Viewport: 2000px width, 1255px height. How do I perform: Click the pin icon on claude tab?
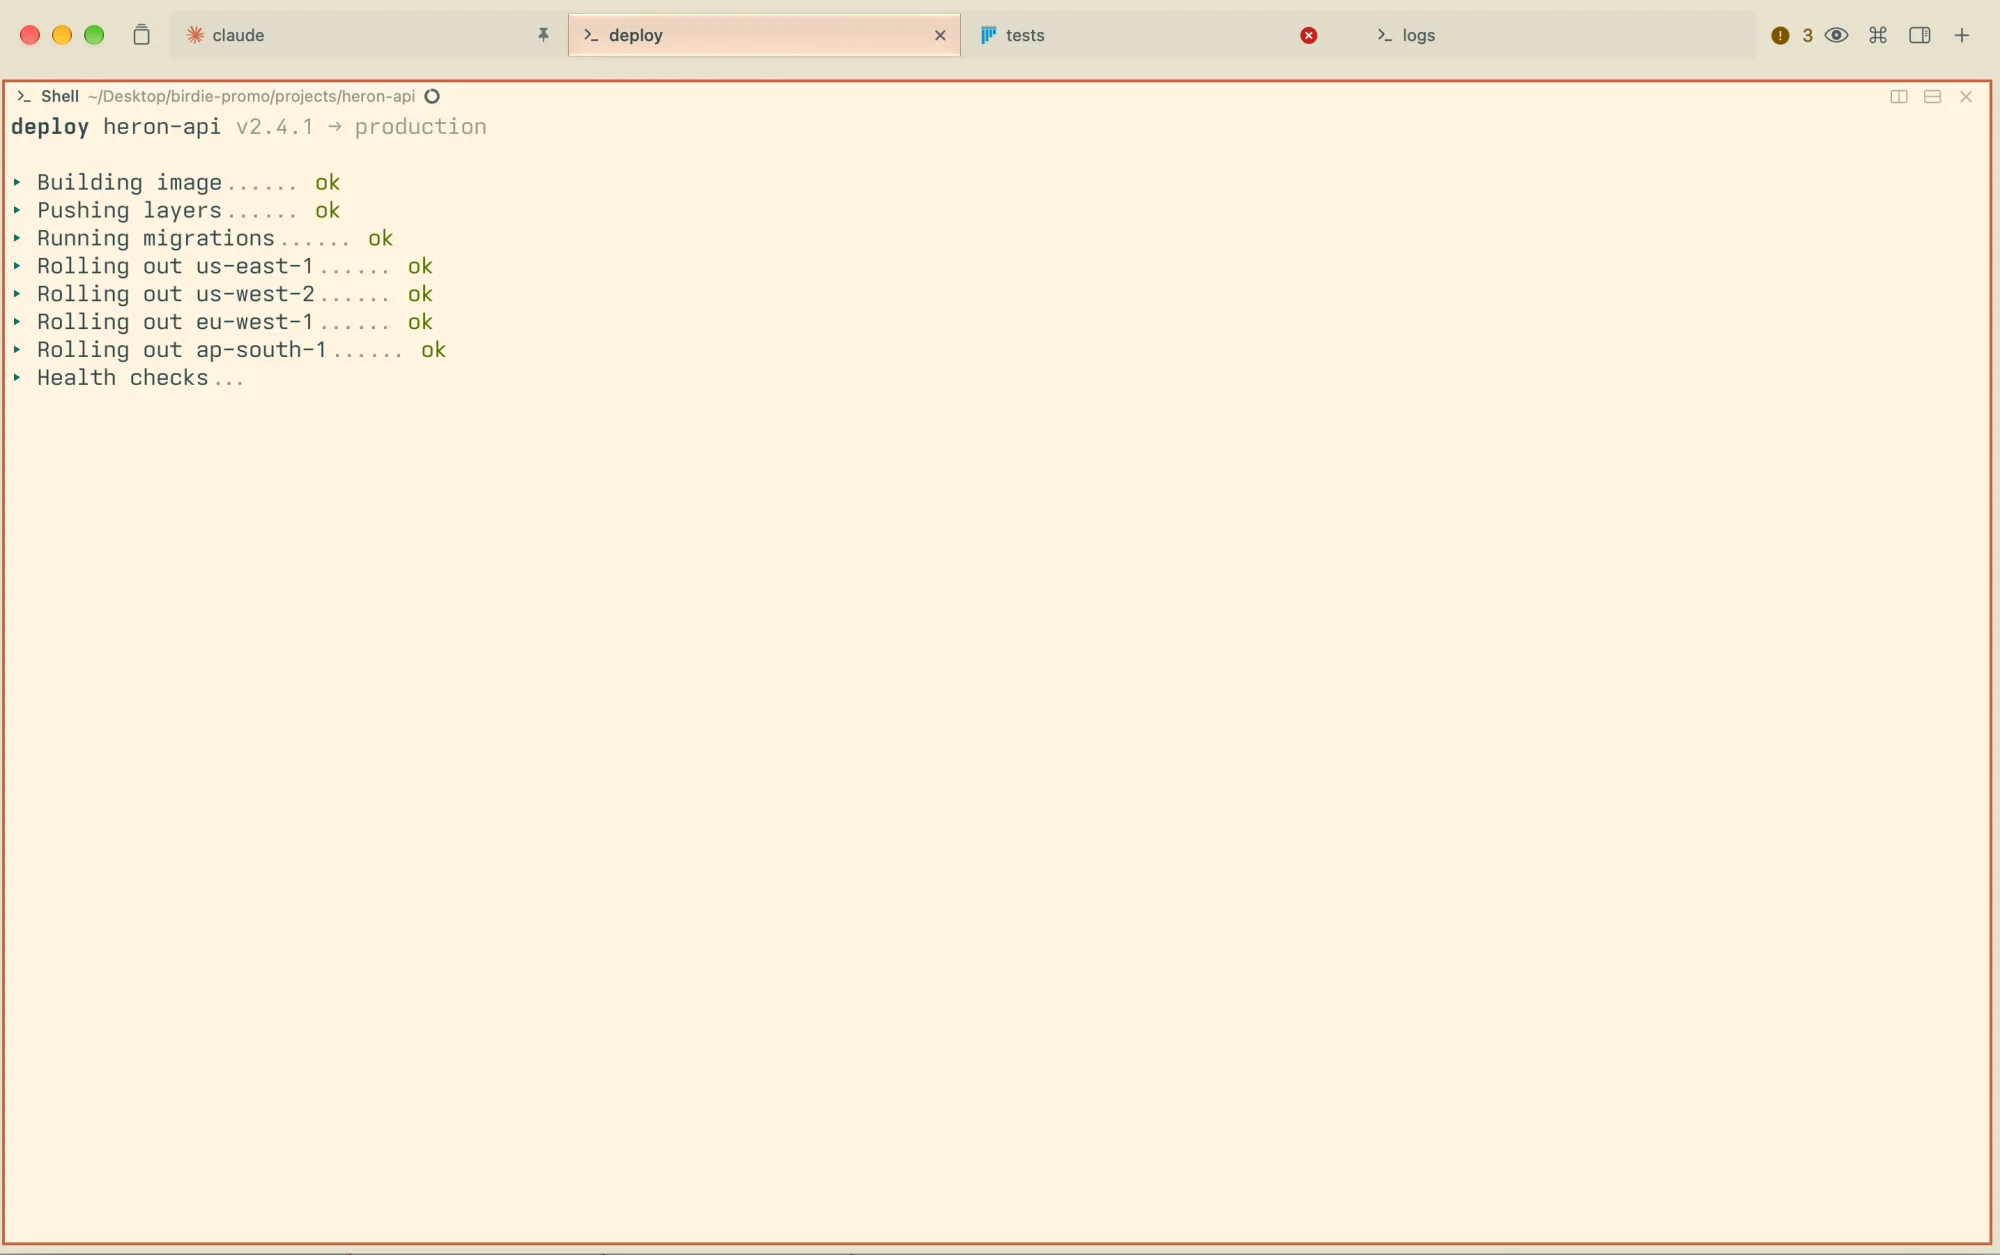(x=543, y=35)
